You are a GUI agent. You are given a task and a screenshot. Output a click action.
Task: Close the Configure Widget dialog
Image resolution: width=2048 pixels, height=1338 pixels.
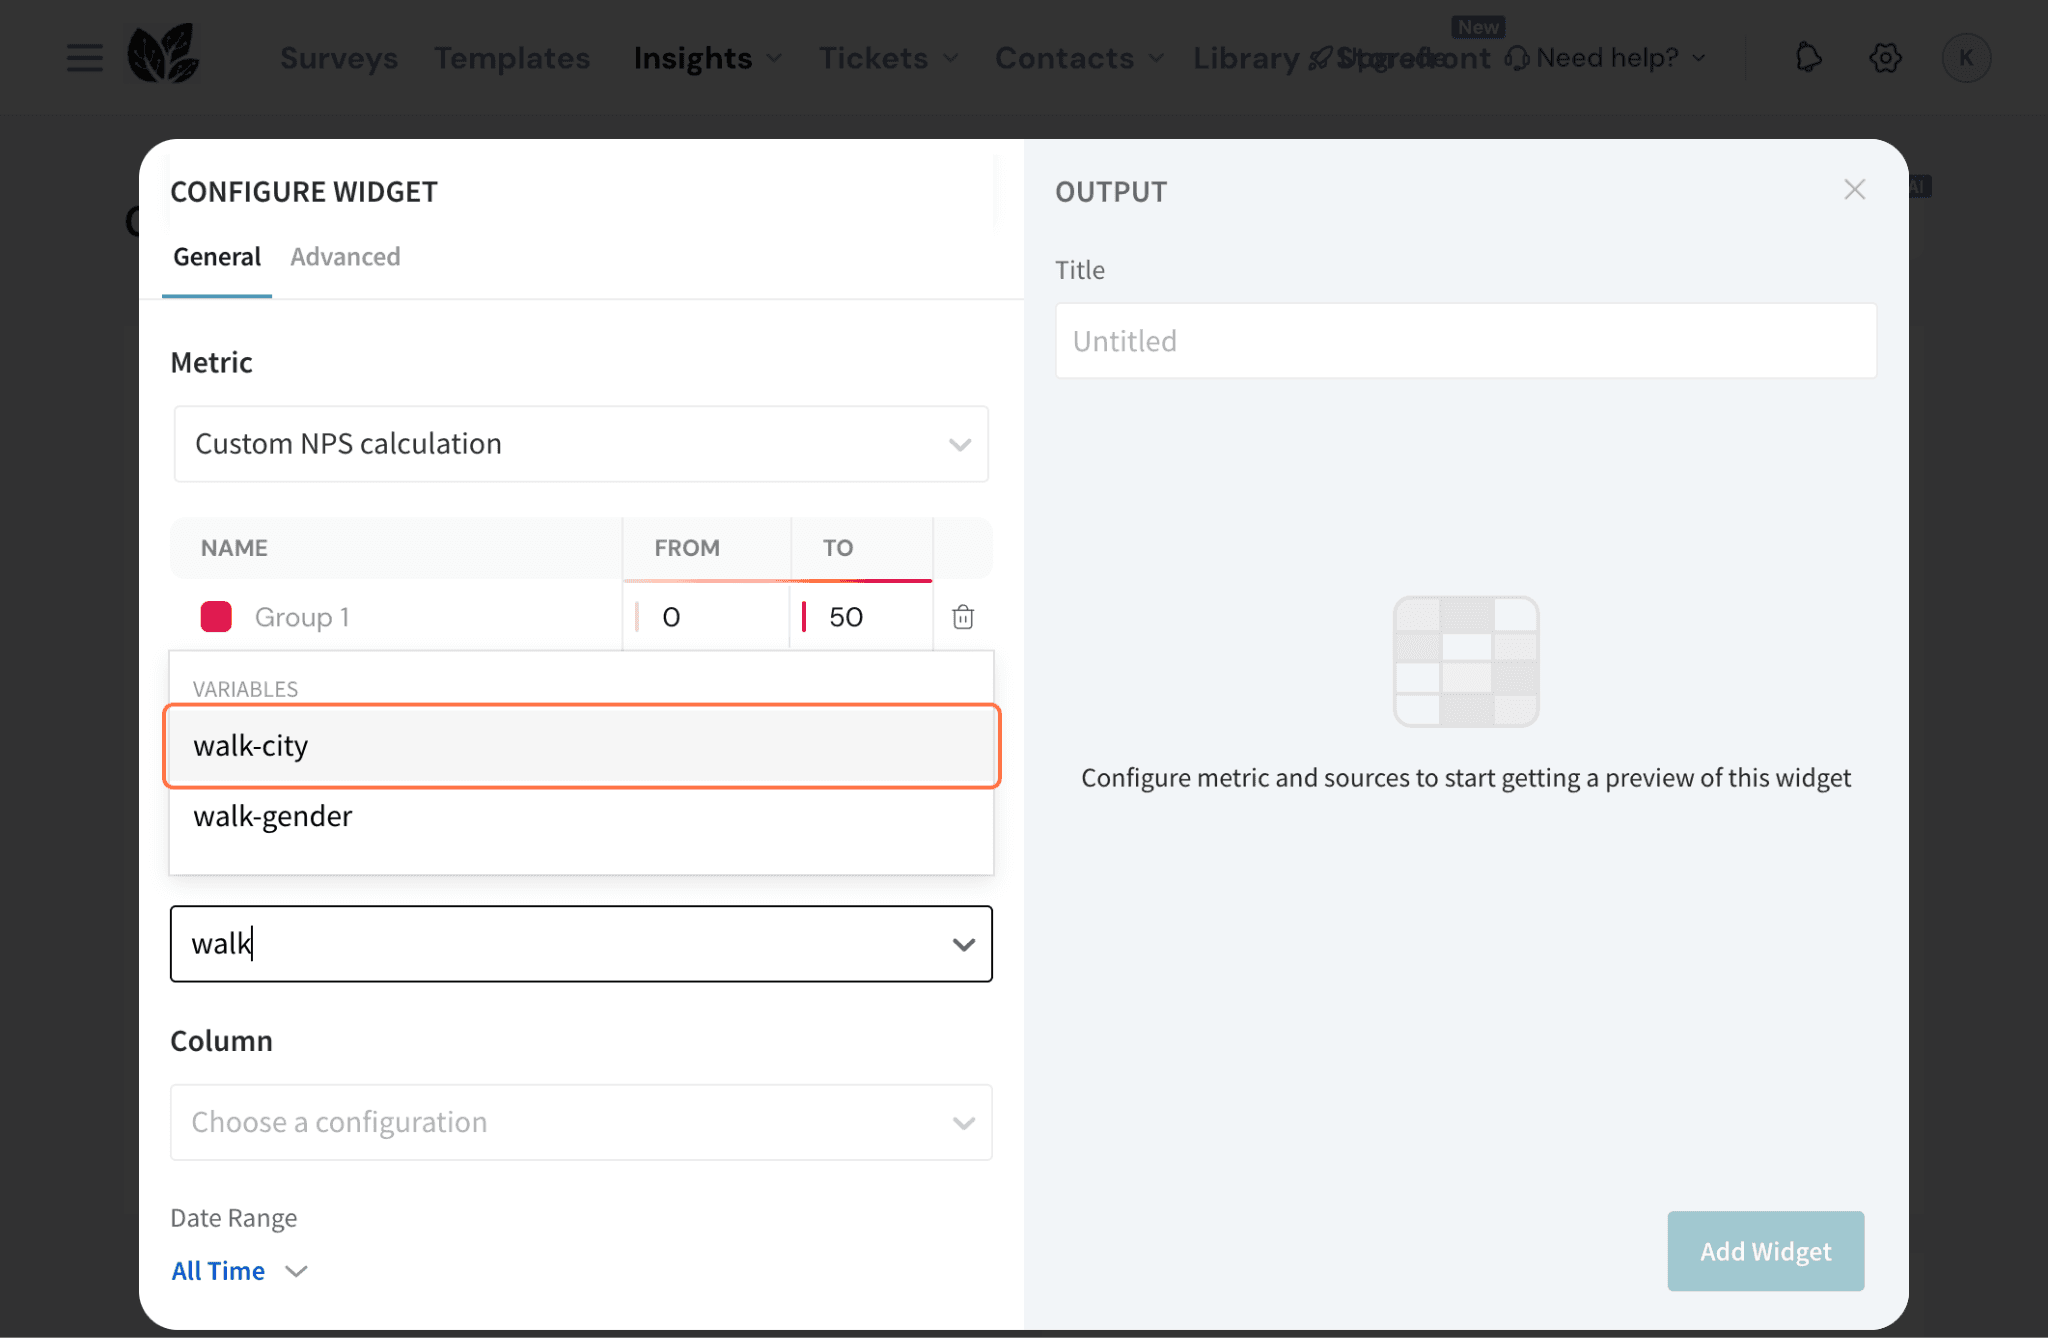(x=1854, y=190)
